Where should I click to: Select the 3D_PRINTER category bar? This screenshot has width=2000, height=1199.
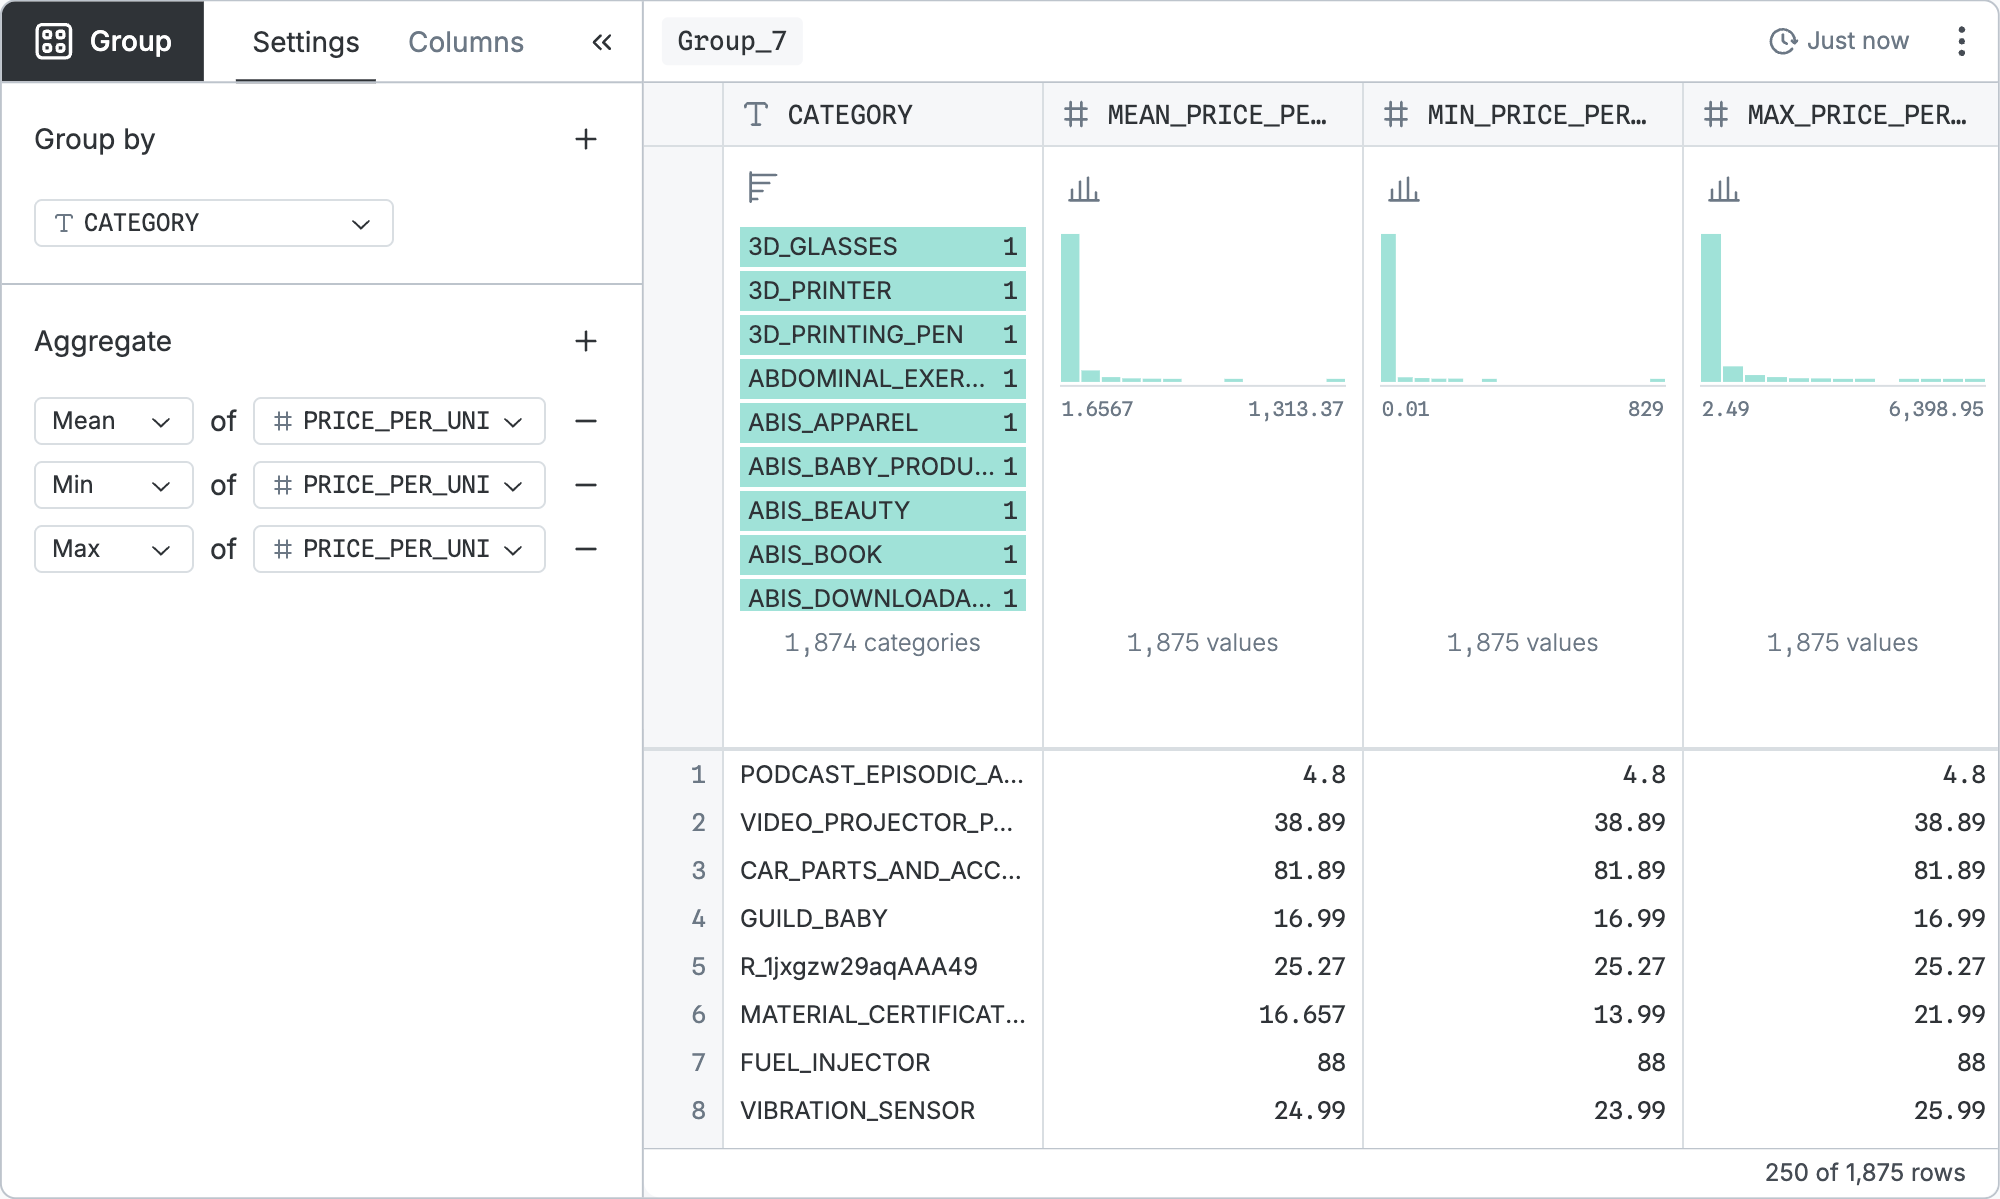(882, 291)
